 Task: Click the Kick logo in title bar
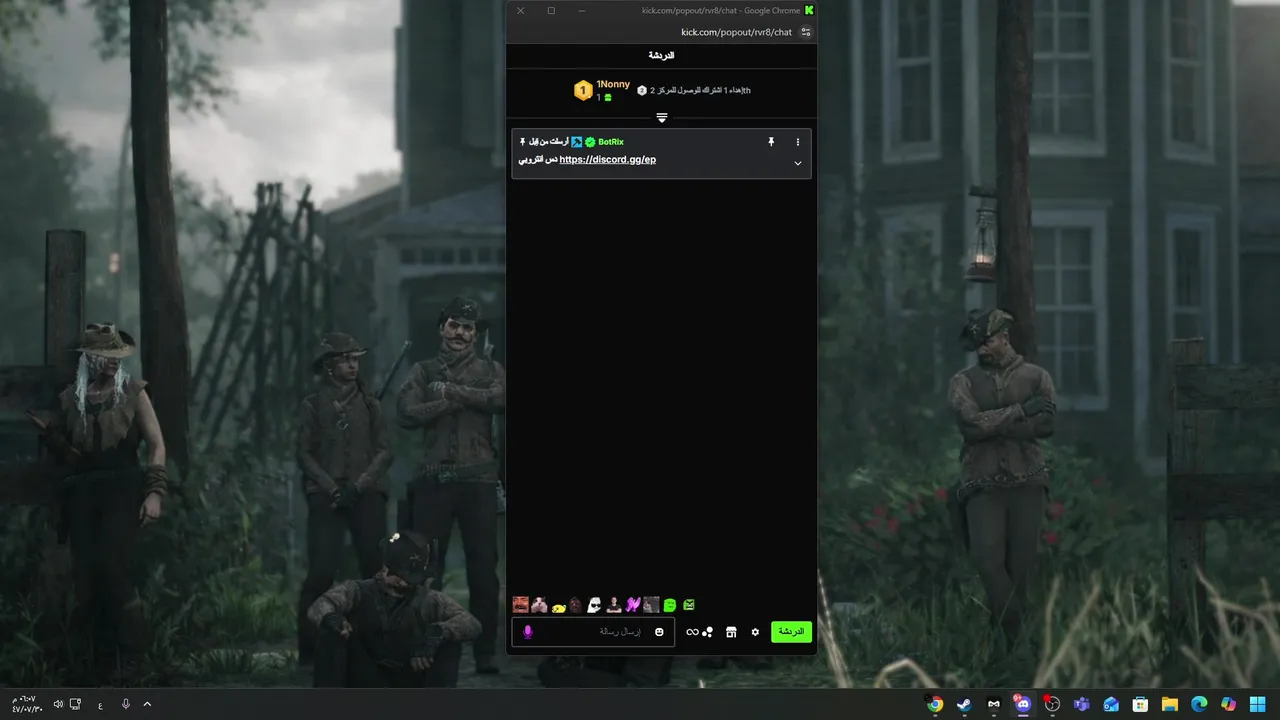point(809,10)
